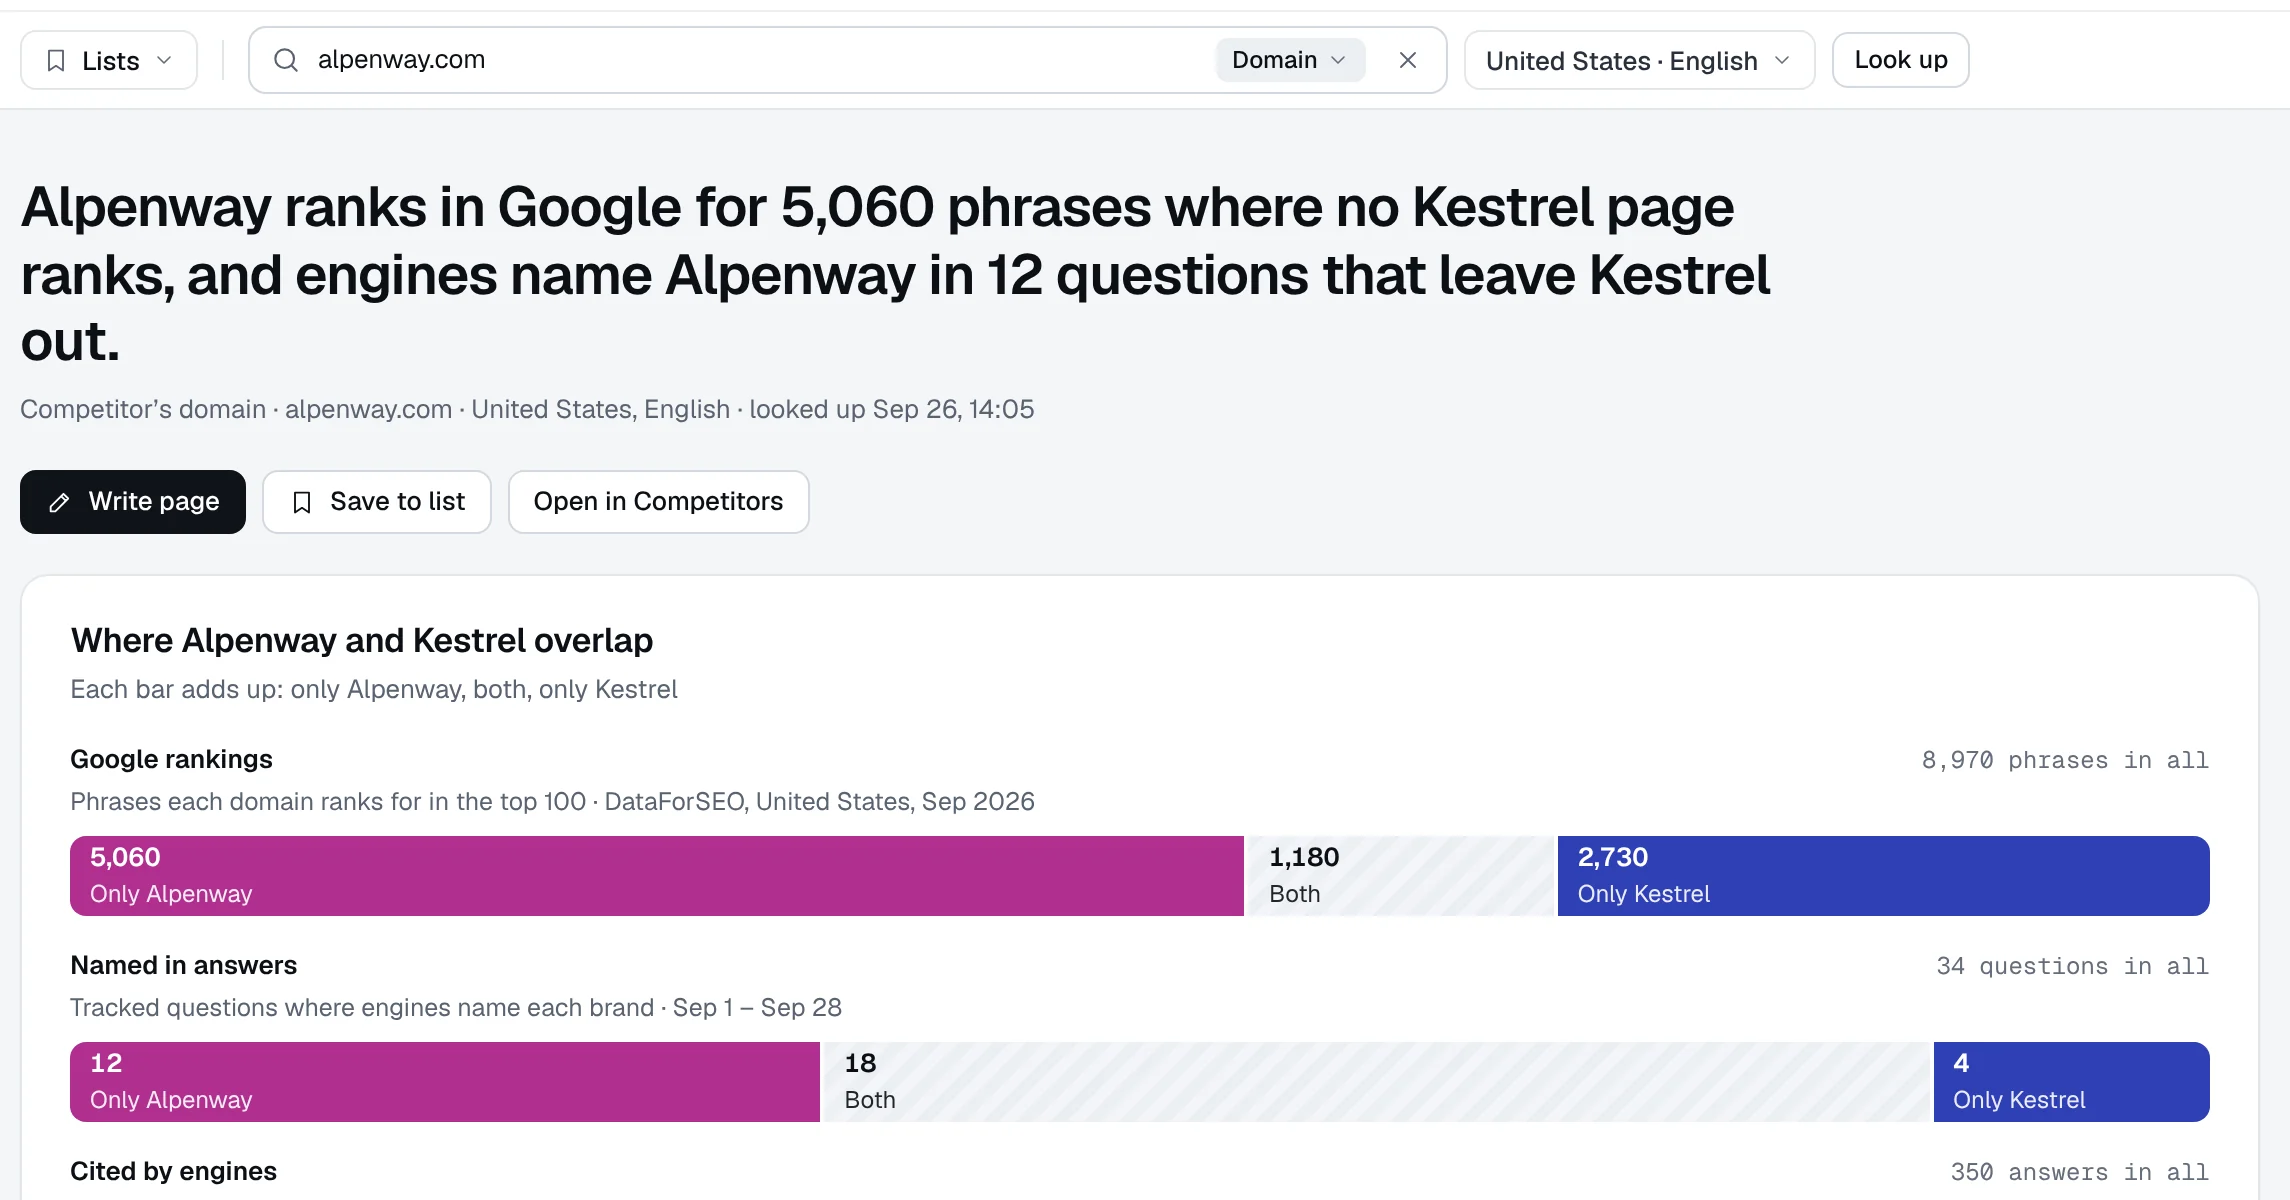
Task: Clear the search with the X icon
Action: 1408,60
